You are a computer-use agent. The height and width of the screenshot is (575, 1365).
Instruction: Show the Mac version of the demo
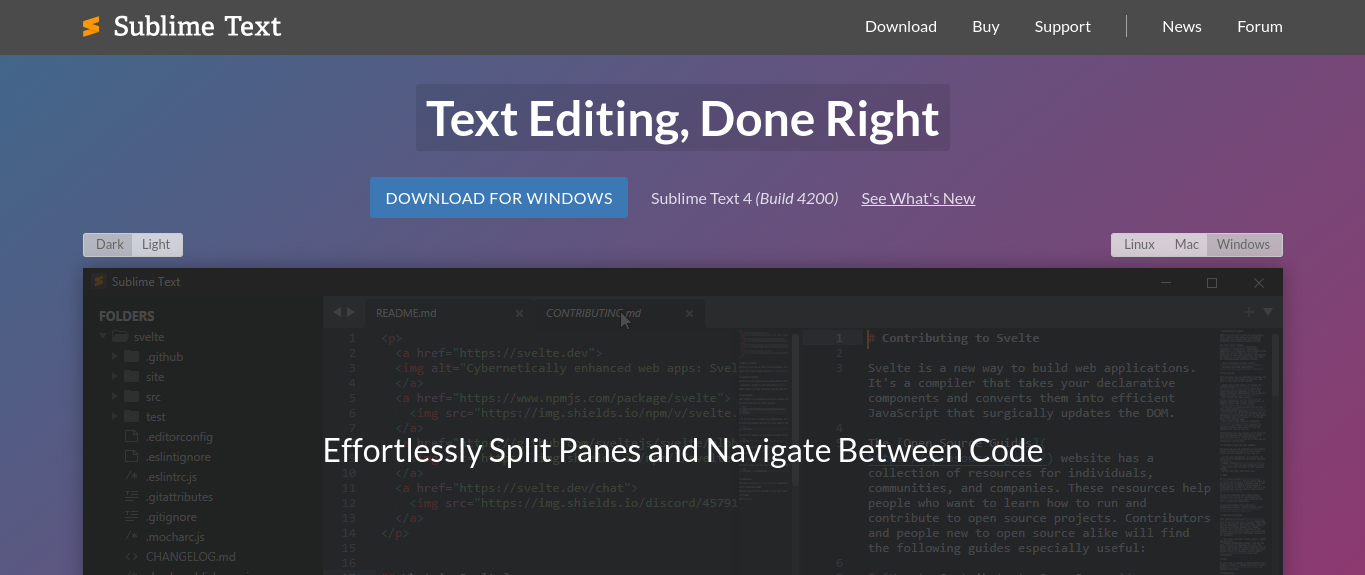[1187, 245]
